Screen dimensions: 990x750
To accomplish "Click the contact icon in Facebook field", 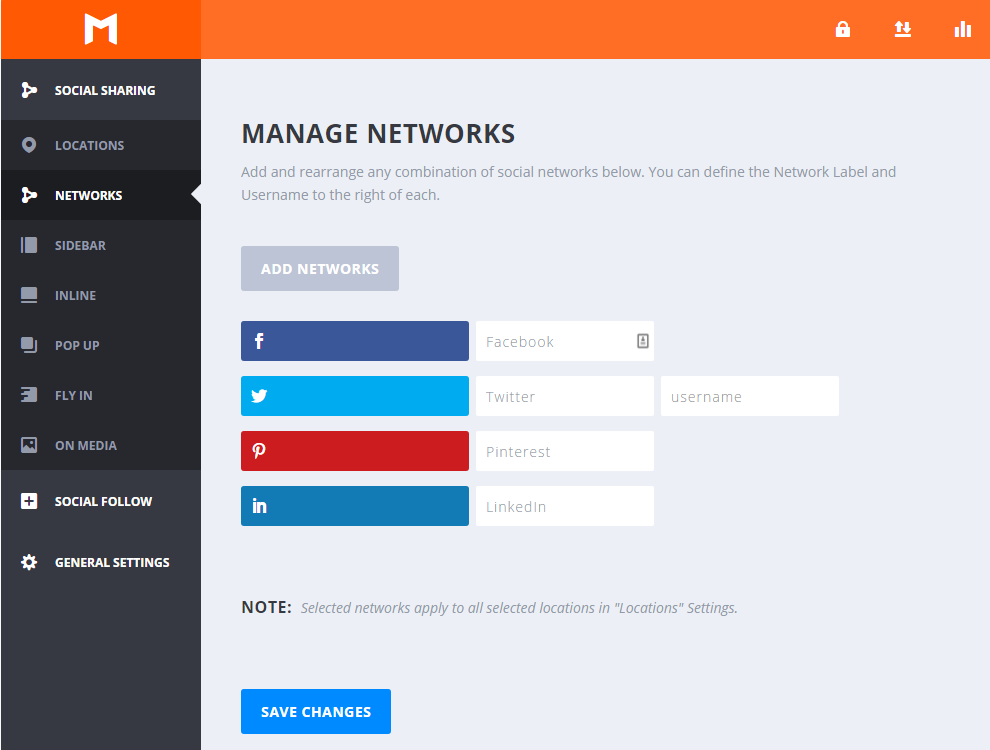I will pyautogui.click(x=643, y=341).
